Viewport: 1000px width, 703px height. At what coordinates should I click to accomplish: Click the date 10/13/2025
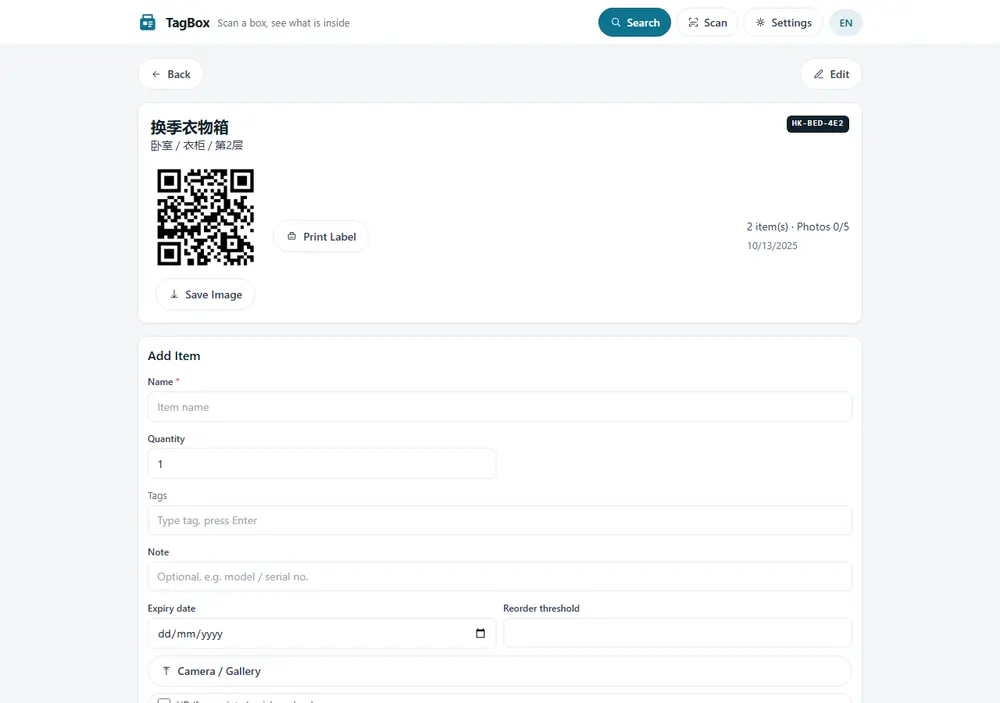coord(772,246)
